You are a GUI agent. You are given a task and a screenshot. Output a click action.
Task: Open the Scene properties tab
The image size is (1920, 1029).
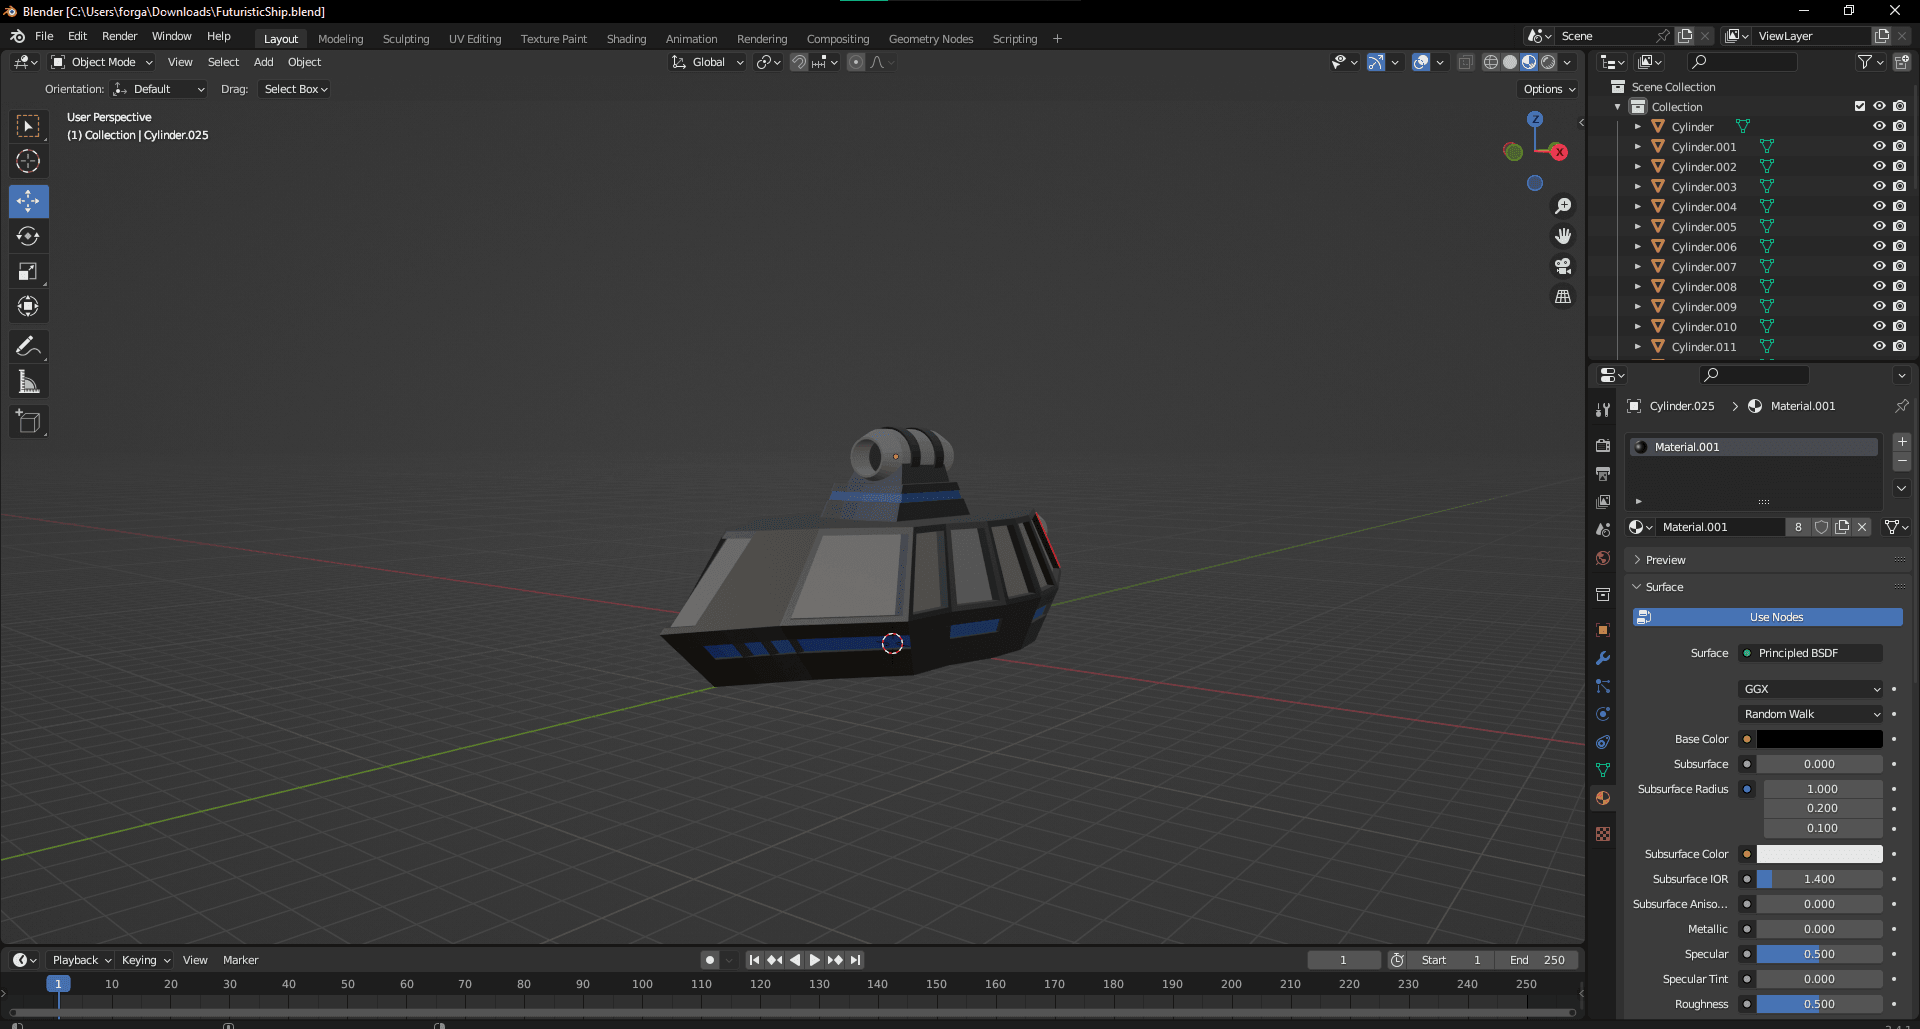pyautogui.click(x=1603, y=530)
